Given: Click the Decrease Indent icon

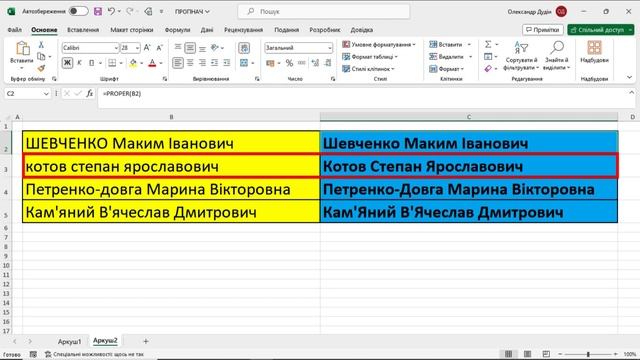Looking at the screenshot, I should 215,63.
